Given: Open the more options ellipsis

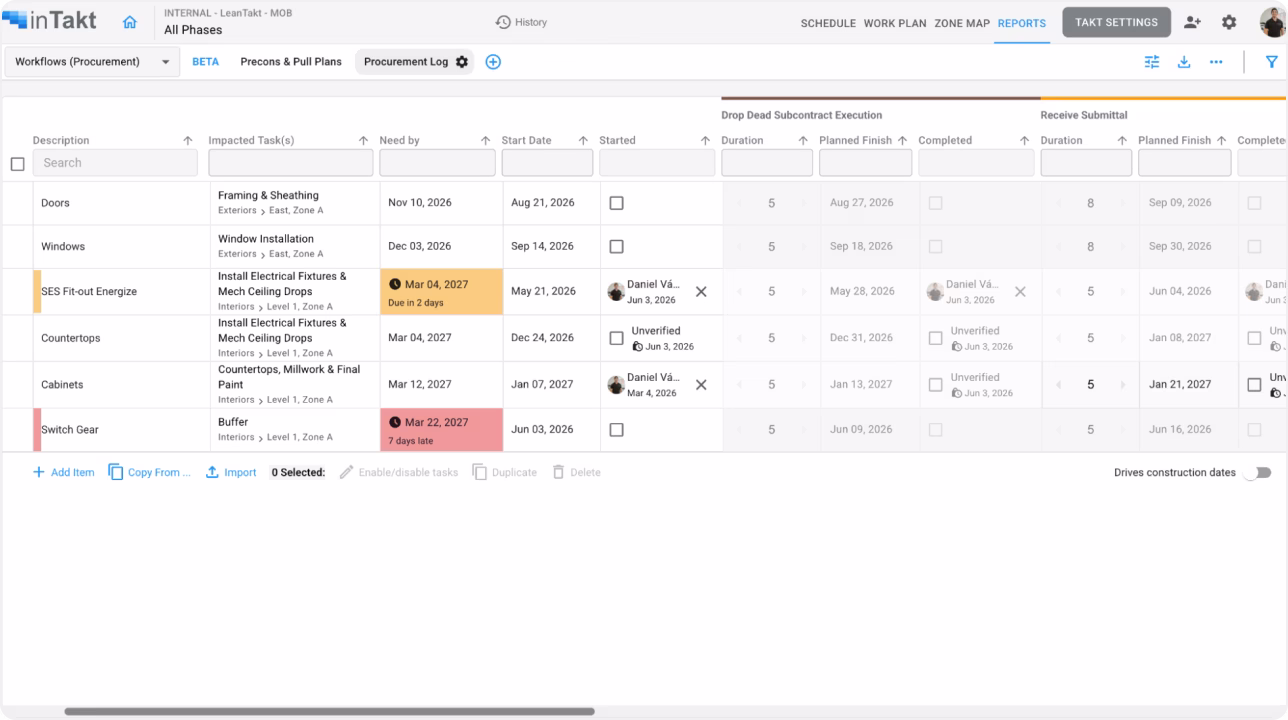Looking at the screenshot, I should (x=1216, y=62).
